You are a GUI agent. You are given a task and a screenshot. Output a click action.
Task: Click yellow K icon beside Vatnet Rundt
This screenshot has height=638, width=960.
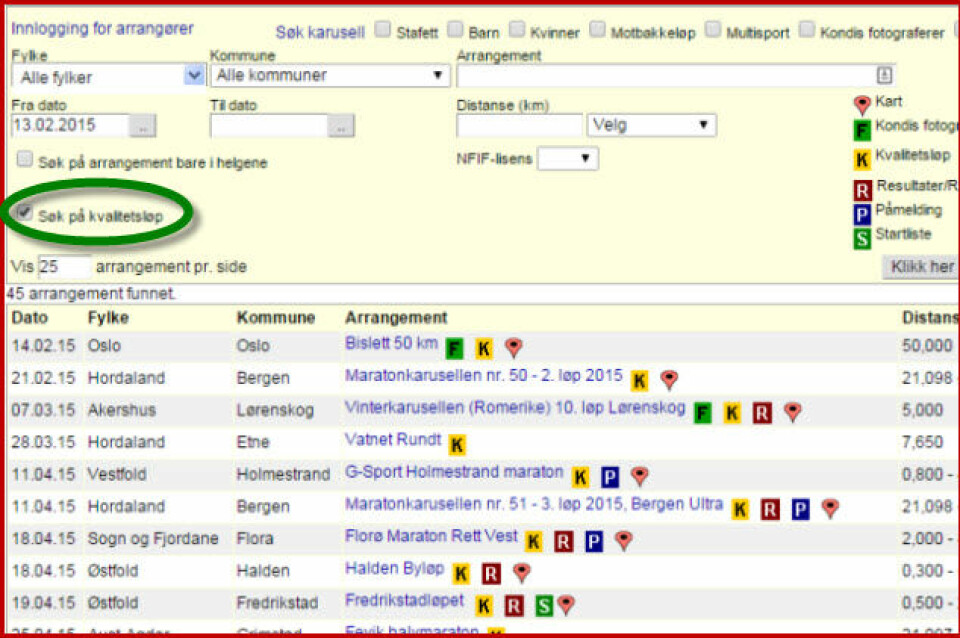(x=458, y=445)
